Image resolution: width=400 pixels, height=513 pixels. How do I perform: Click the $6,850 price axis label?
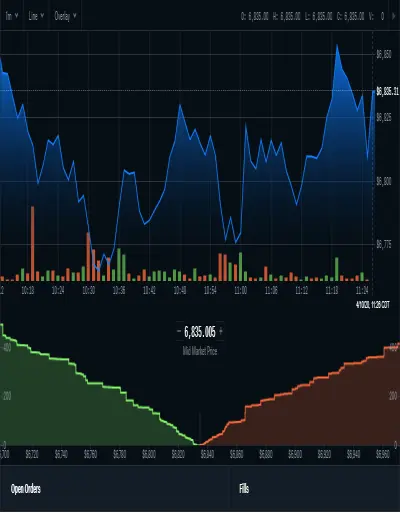[384, 54]
